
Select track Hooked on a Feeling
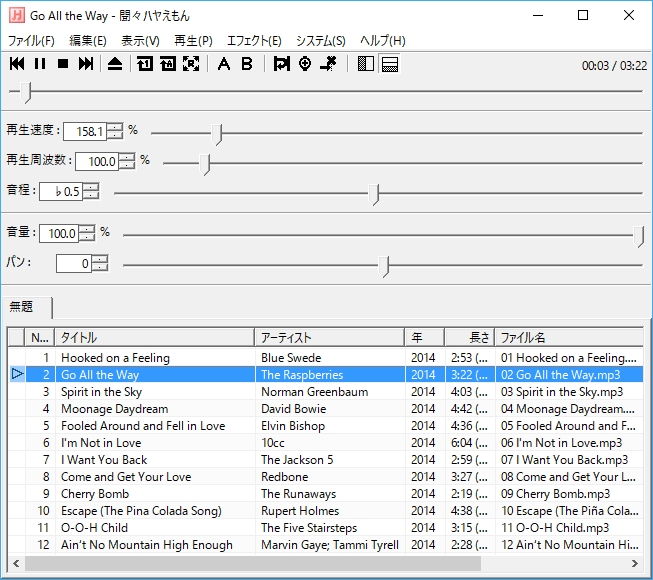click(x=326, y=358)
